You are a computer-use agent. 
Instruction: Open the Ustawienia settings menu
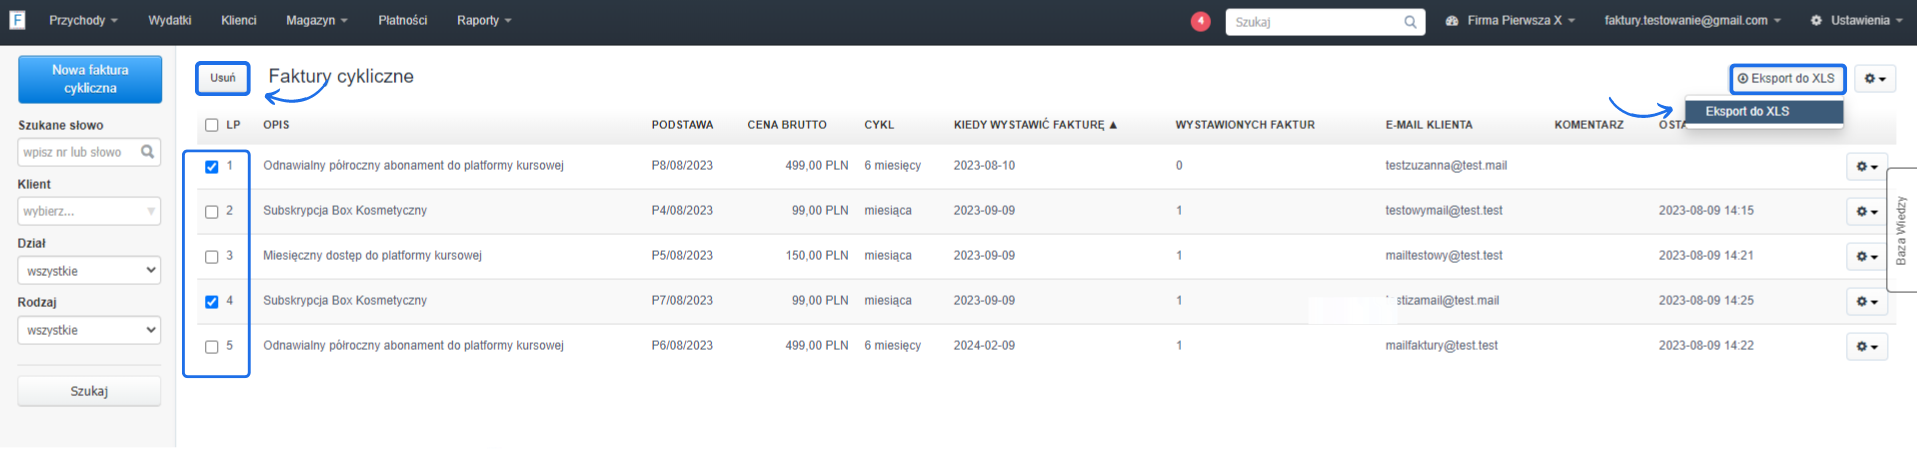1856,20
